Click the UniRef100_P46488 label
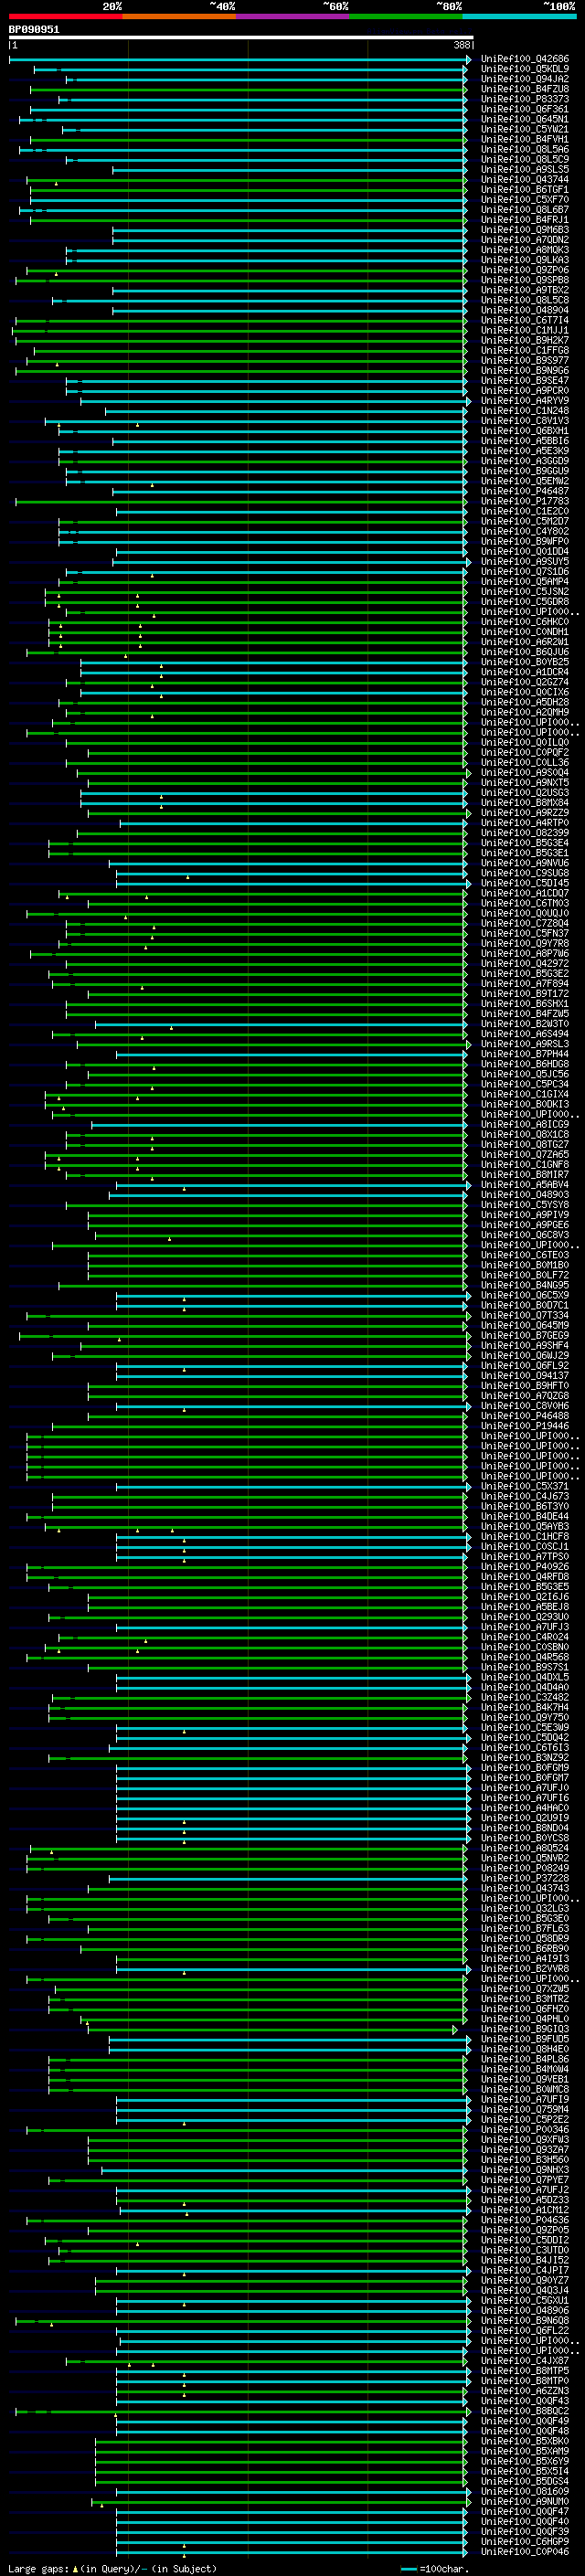 click(525, 1416)
